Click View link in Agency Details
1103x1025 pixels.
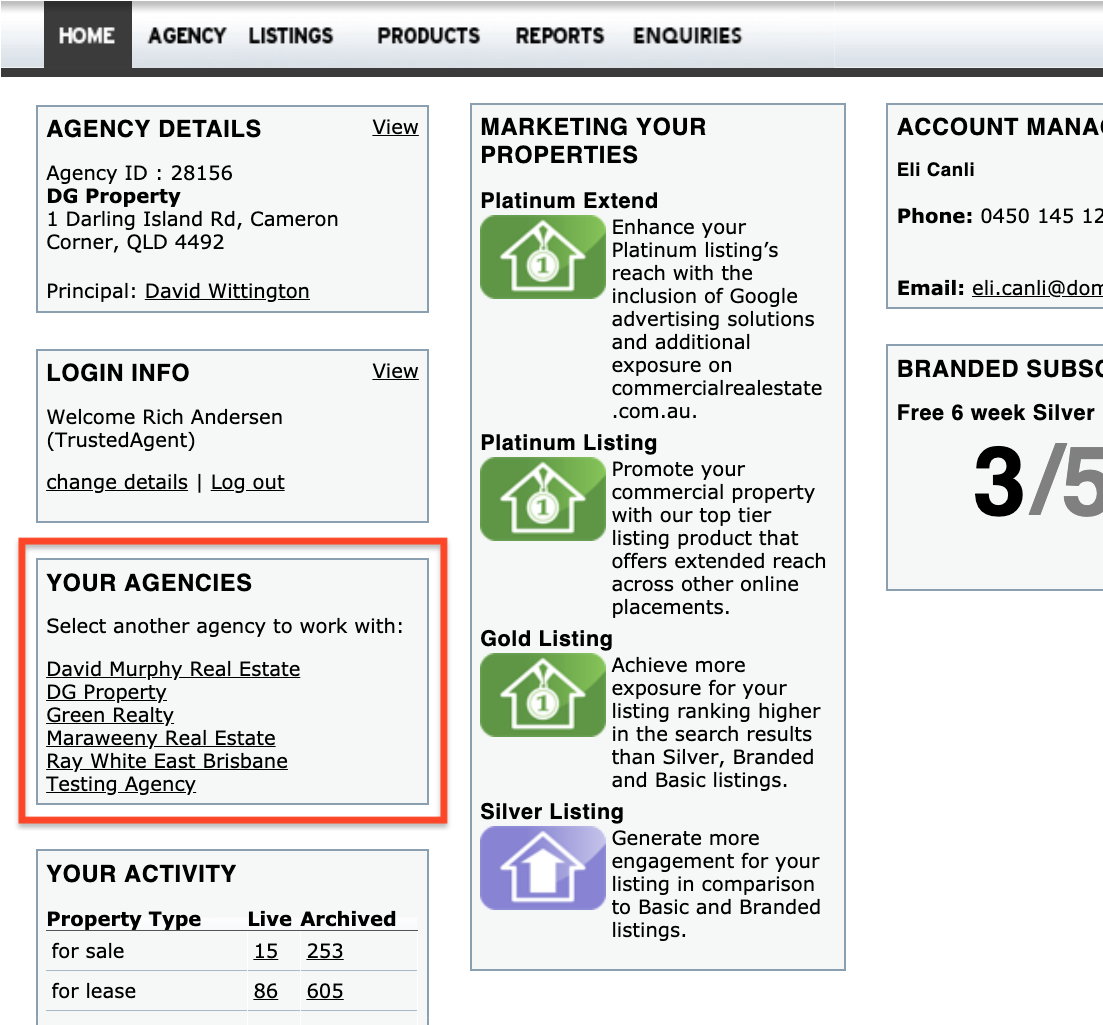coord(395,127)
